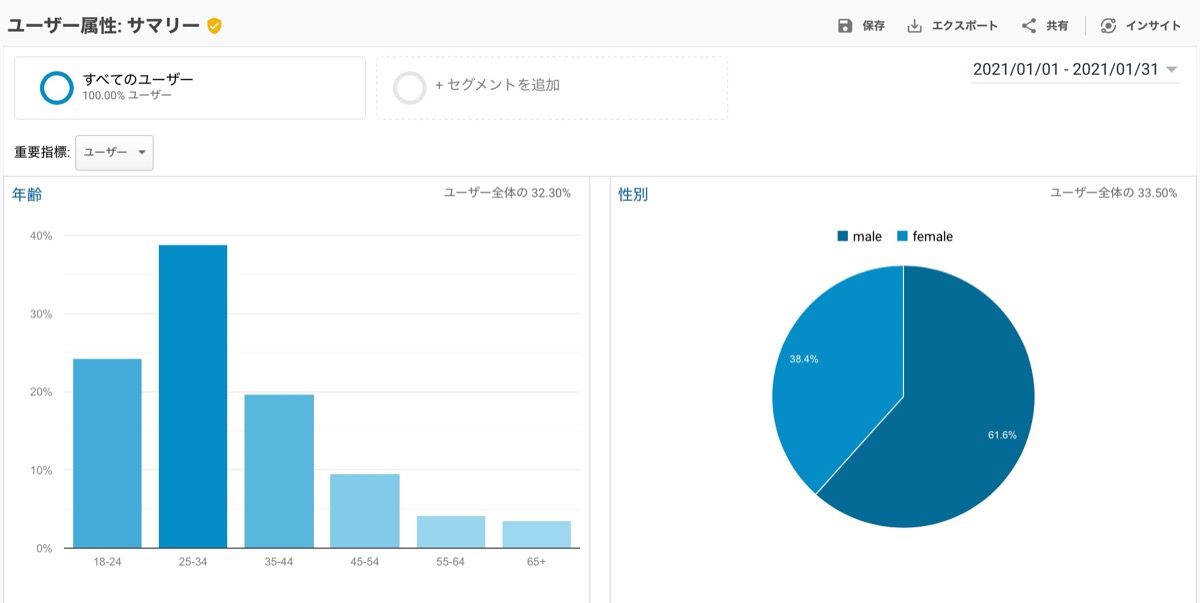Click the share icon
Image resolution: width=1200 pixels, height=603 pixels.
coord(1028,26)
